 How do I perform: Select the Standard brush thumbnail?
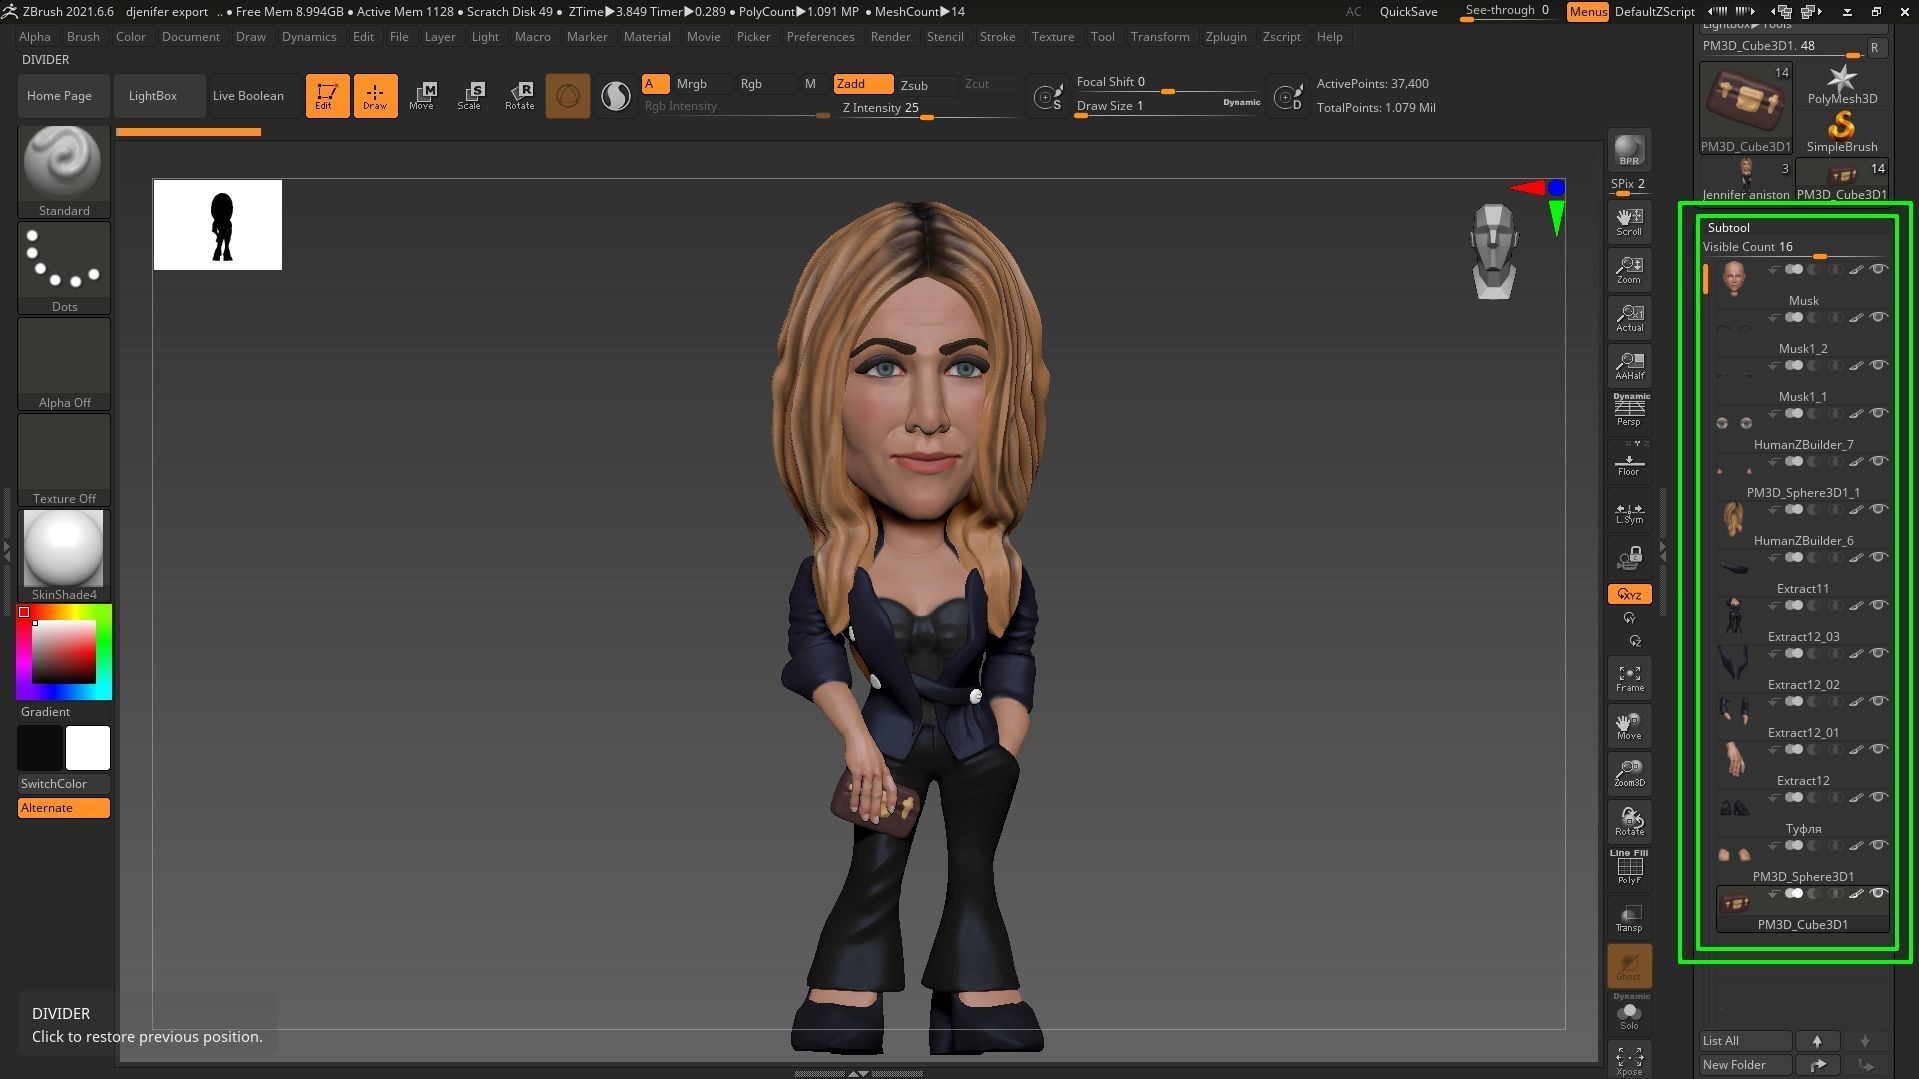click(x=63, y=162)
